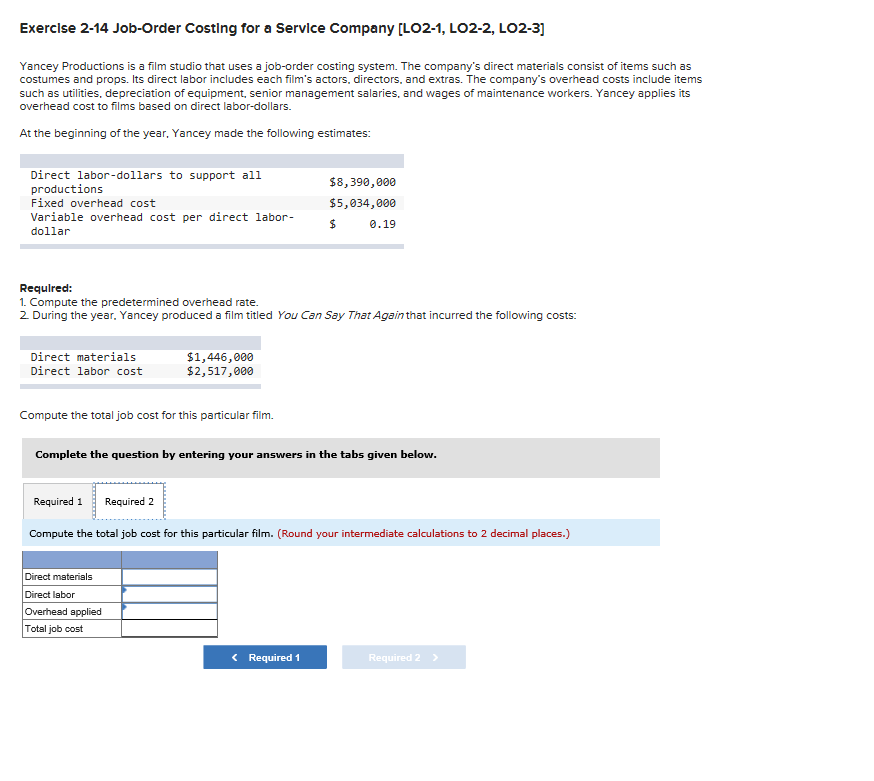Click the Direct materials input field
Viewport: 874px width, 781px height.
point(168,577)
